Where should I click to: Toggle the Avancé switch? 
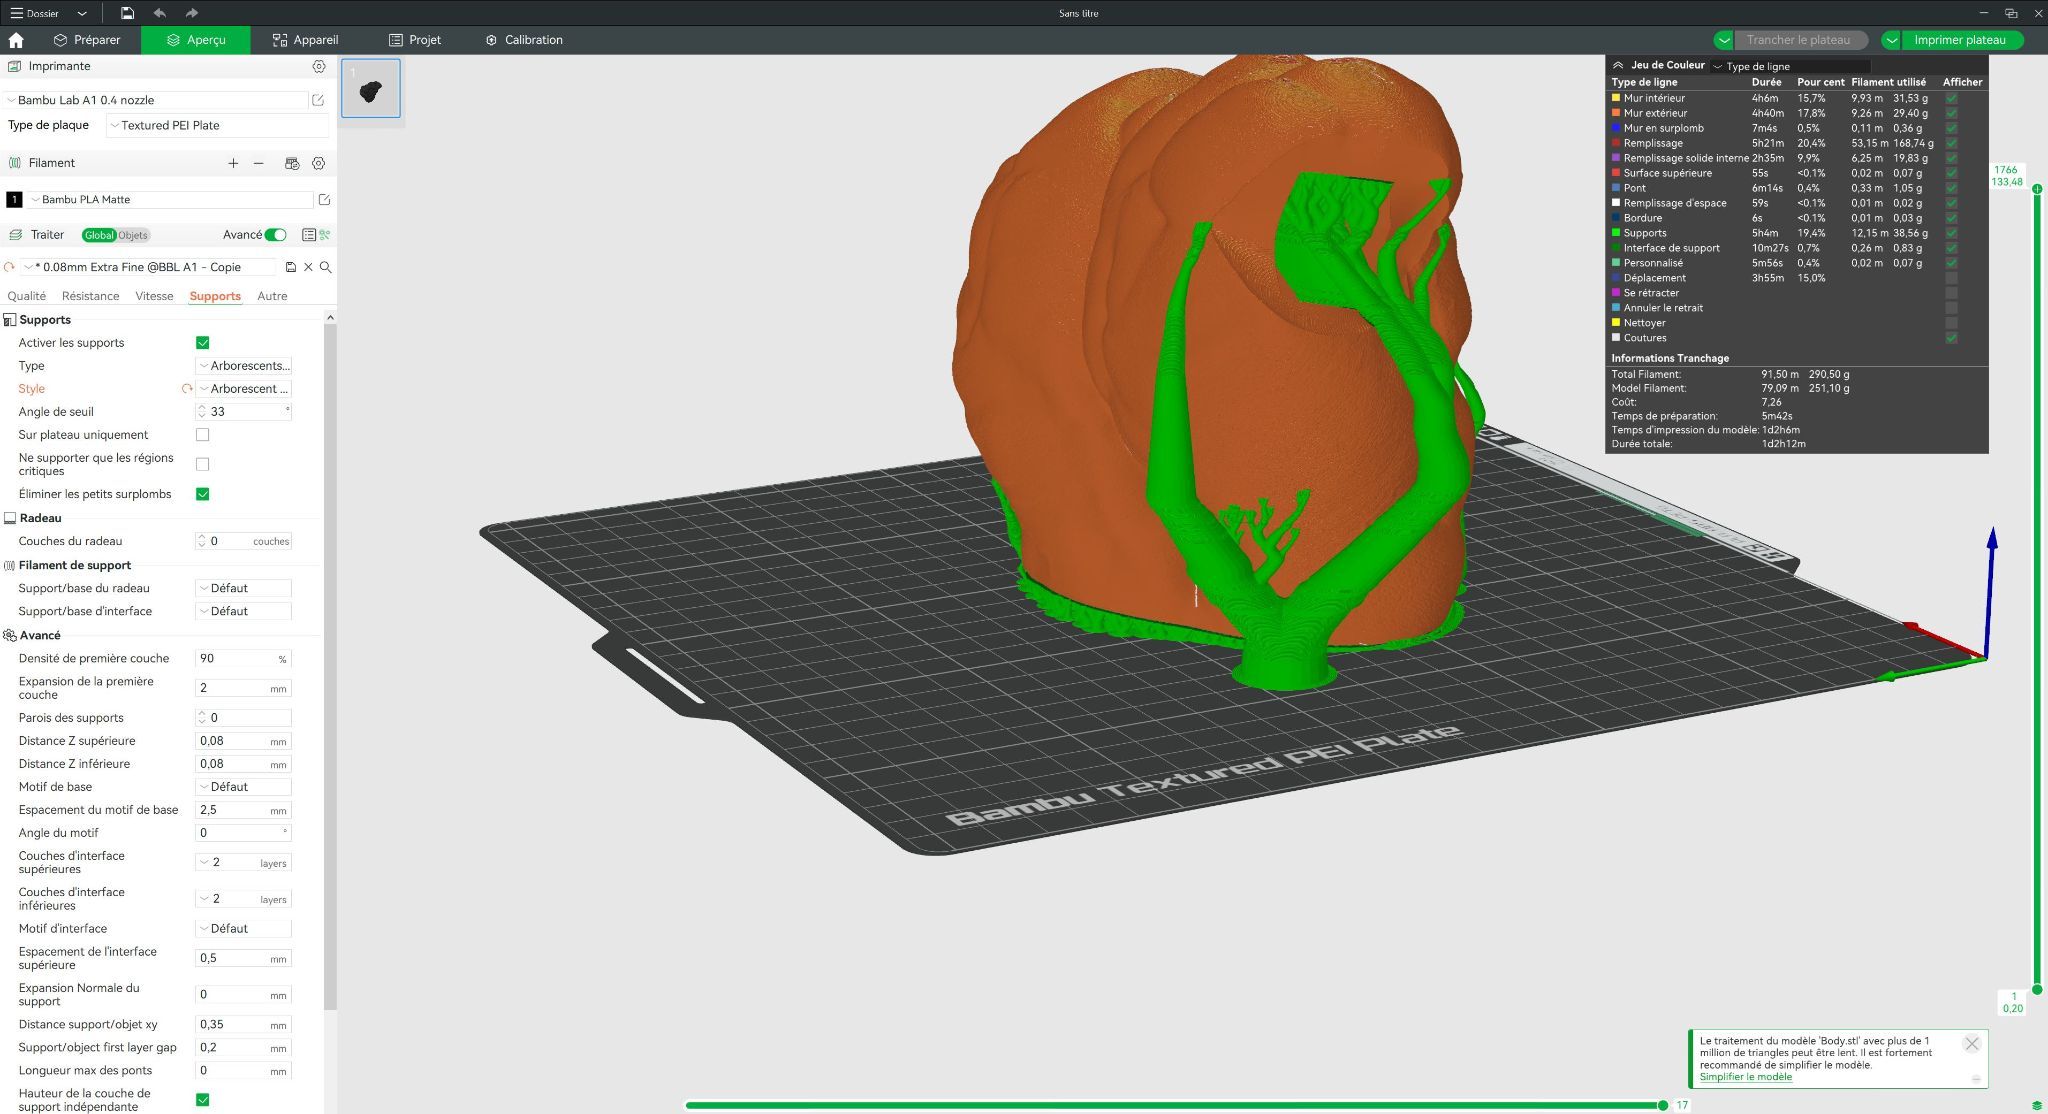coord(275,235)
